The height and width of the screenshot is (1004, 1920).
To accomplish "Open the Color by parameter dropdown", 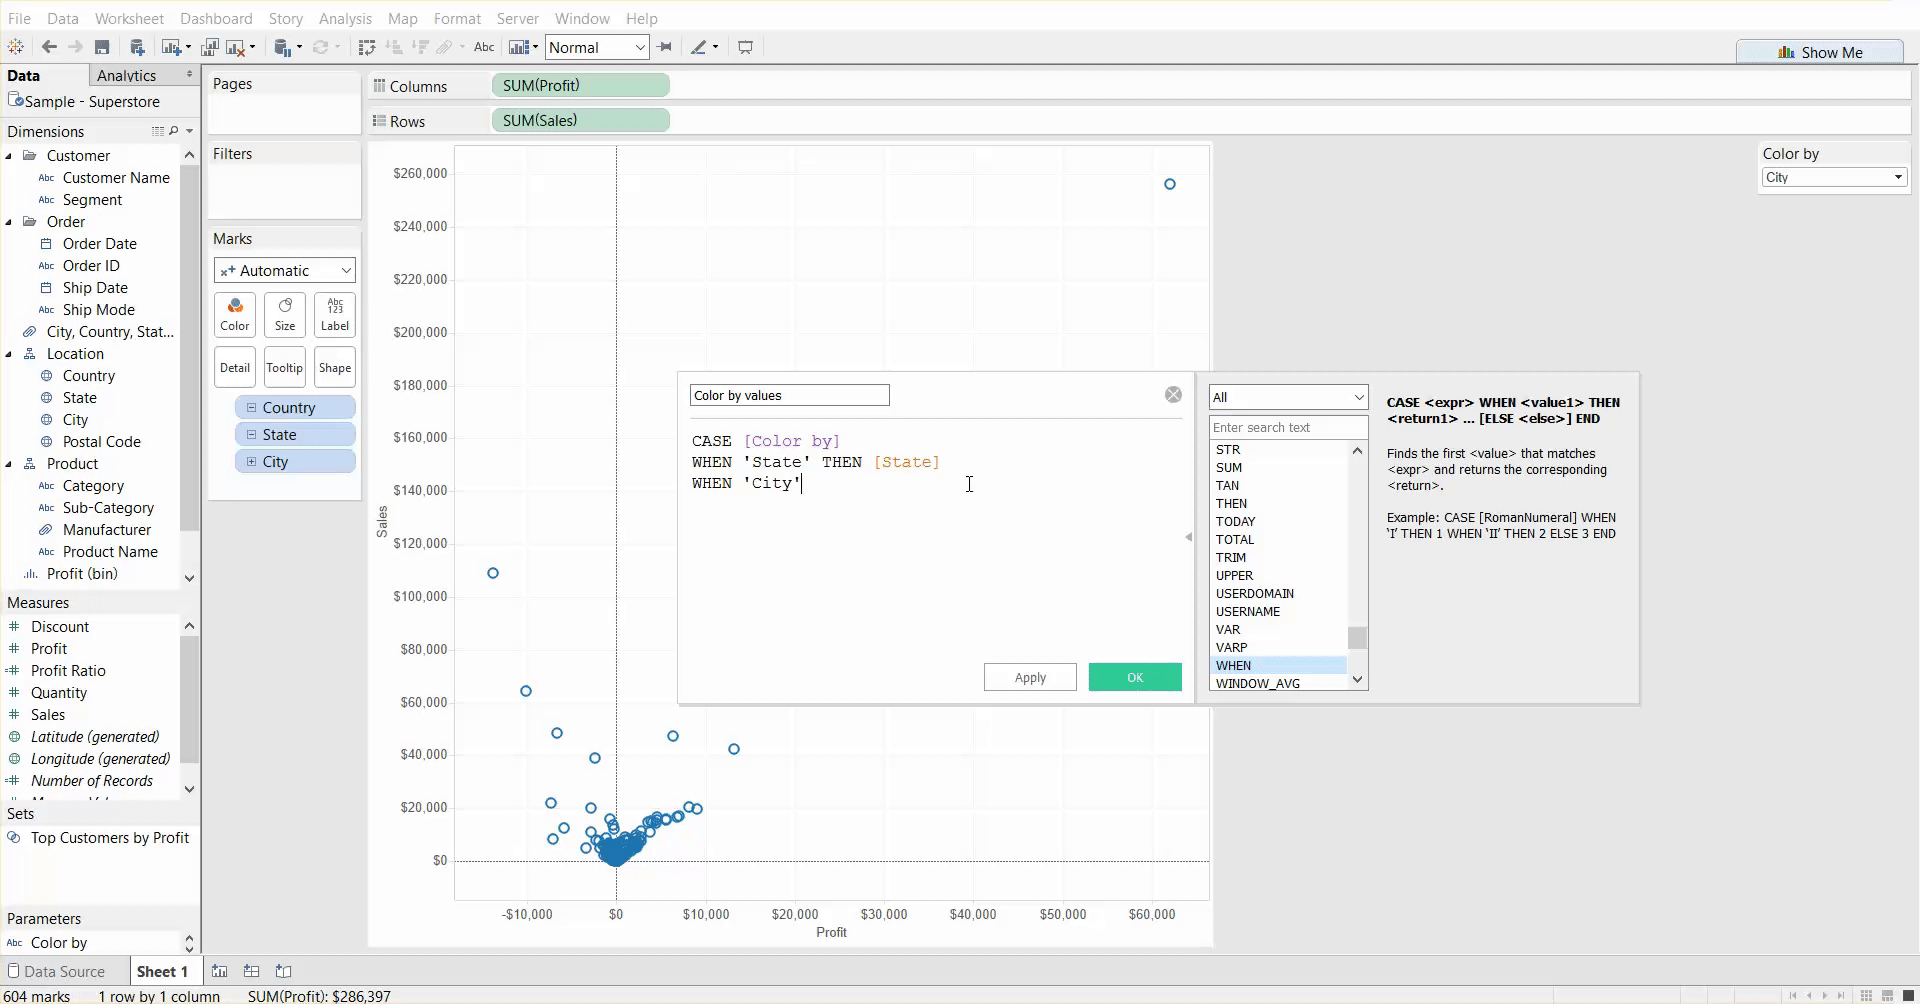I will pos(1834,178).
